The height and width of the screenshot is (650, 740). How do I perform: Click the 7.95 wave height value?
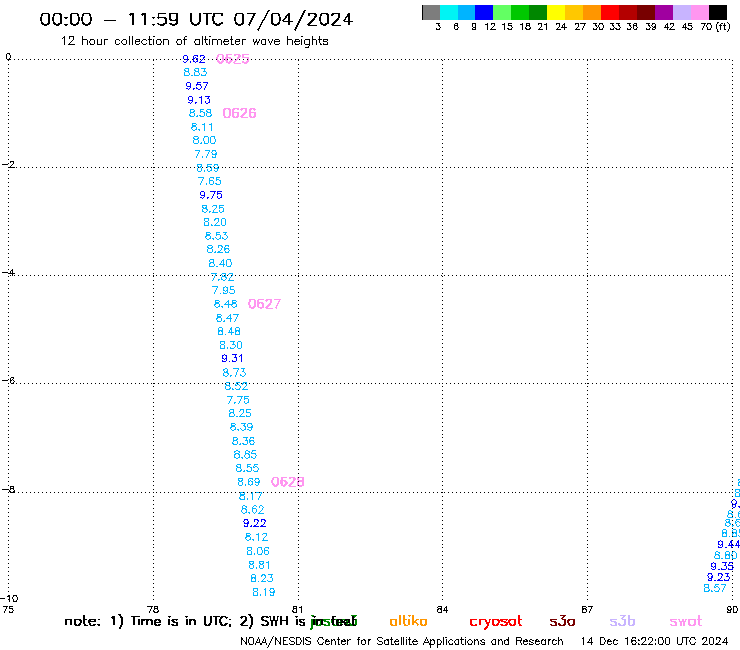pos(224,290)
